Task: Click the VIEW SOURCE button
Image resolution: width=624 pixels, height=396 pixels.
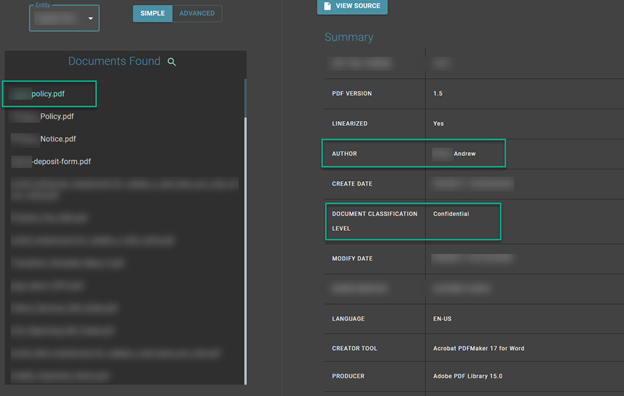Action: click(x=352, y=6)
